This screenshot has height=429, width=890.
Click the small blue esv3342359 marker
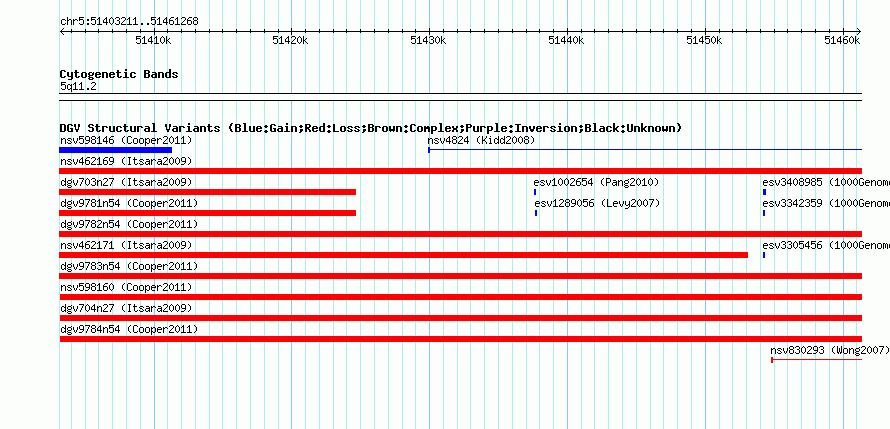tap(764, 213)
